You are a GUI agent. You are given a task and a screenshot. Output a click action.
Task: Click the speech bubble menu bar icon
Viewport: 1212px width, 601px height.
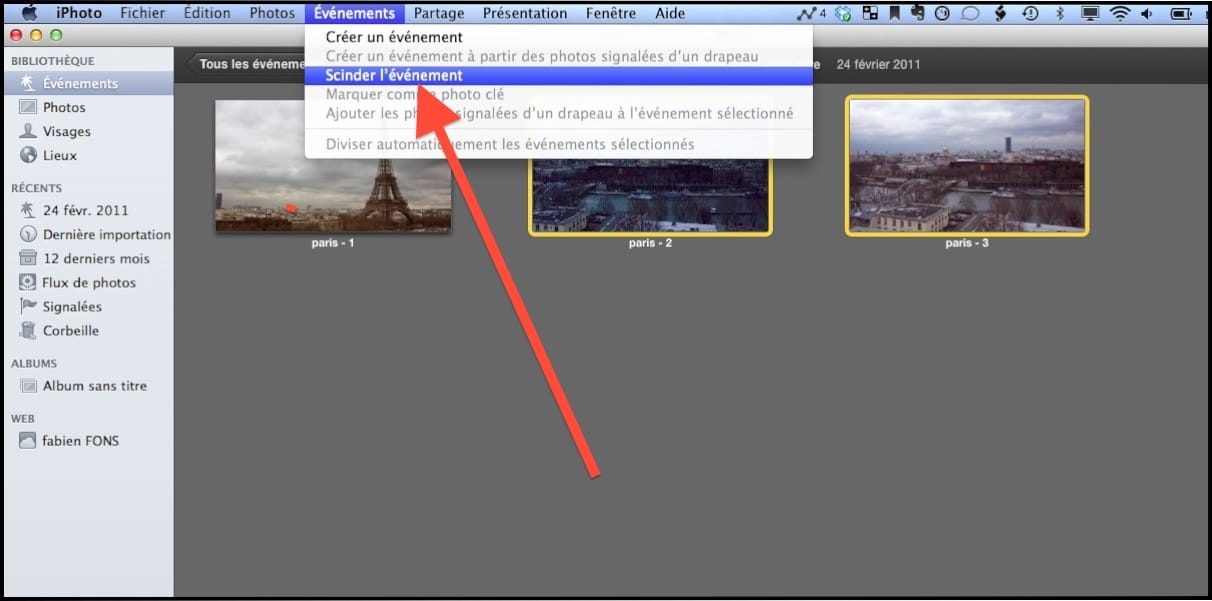coord(970,13)
